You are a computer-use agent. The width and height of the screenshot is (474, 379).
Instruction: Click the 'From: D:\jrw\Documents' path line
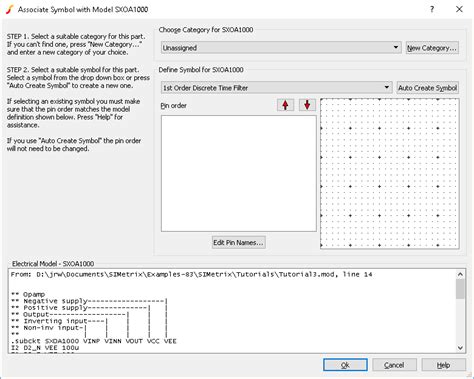pos(191,274)
